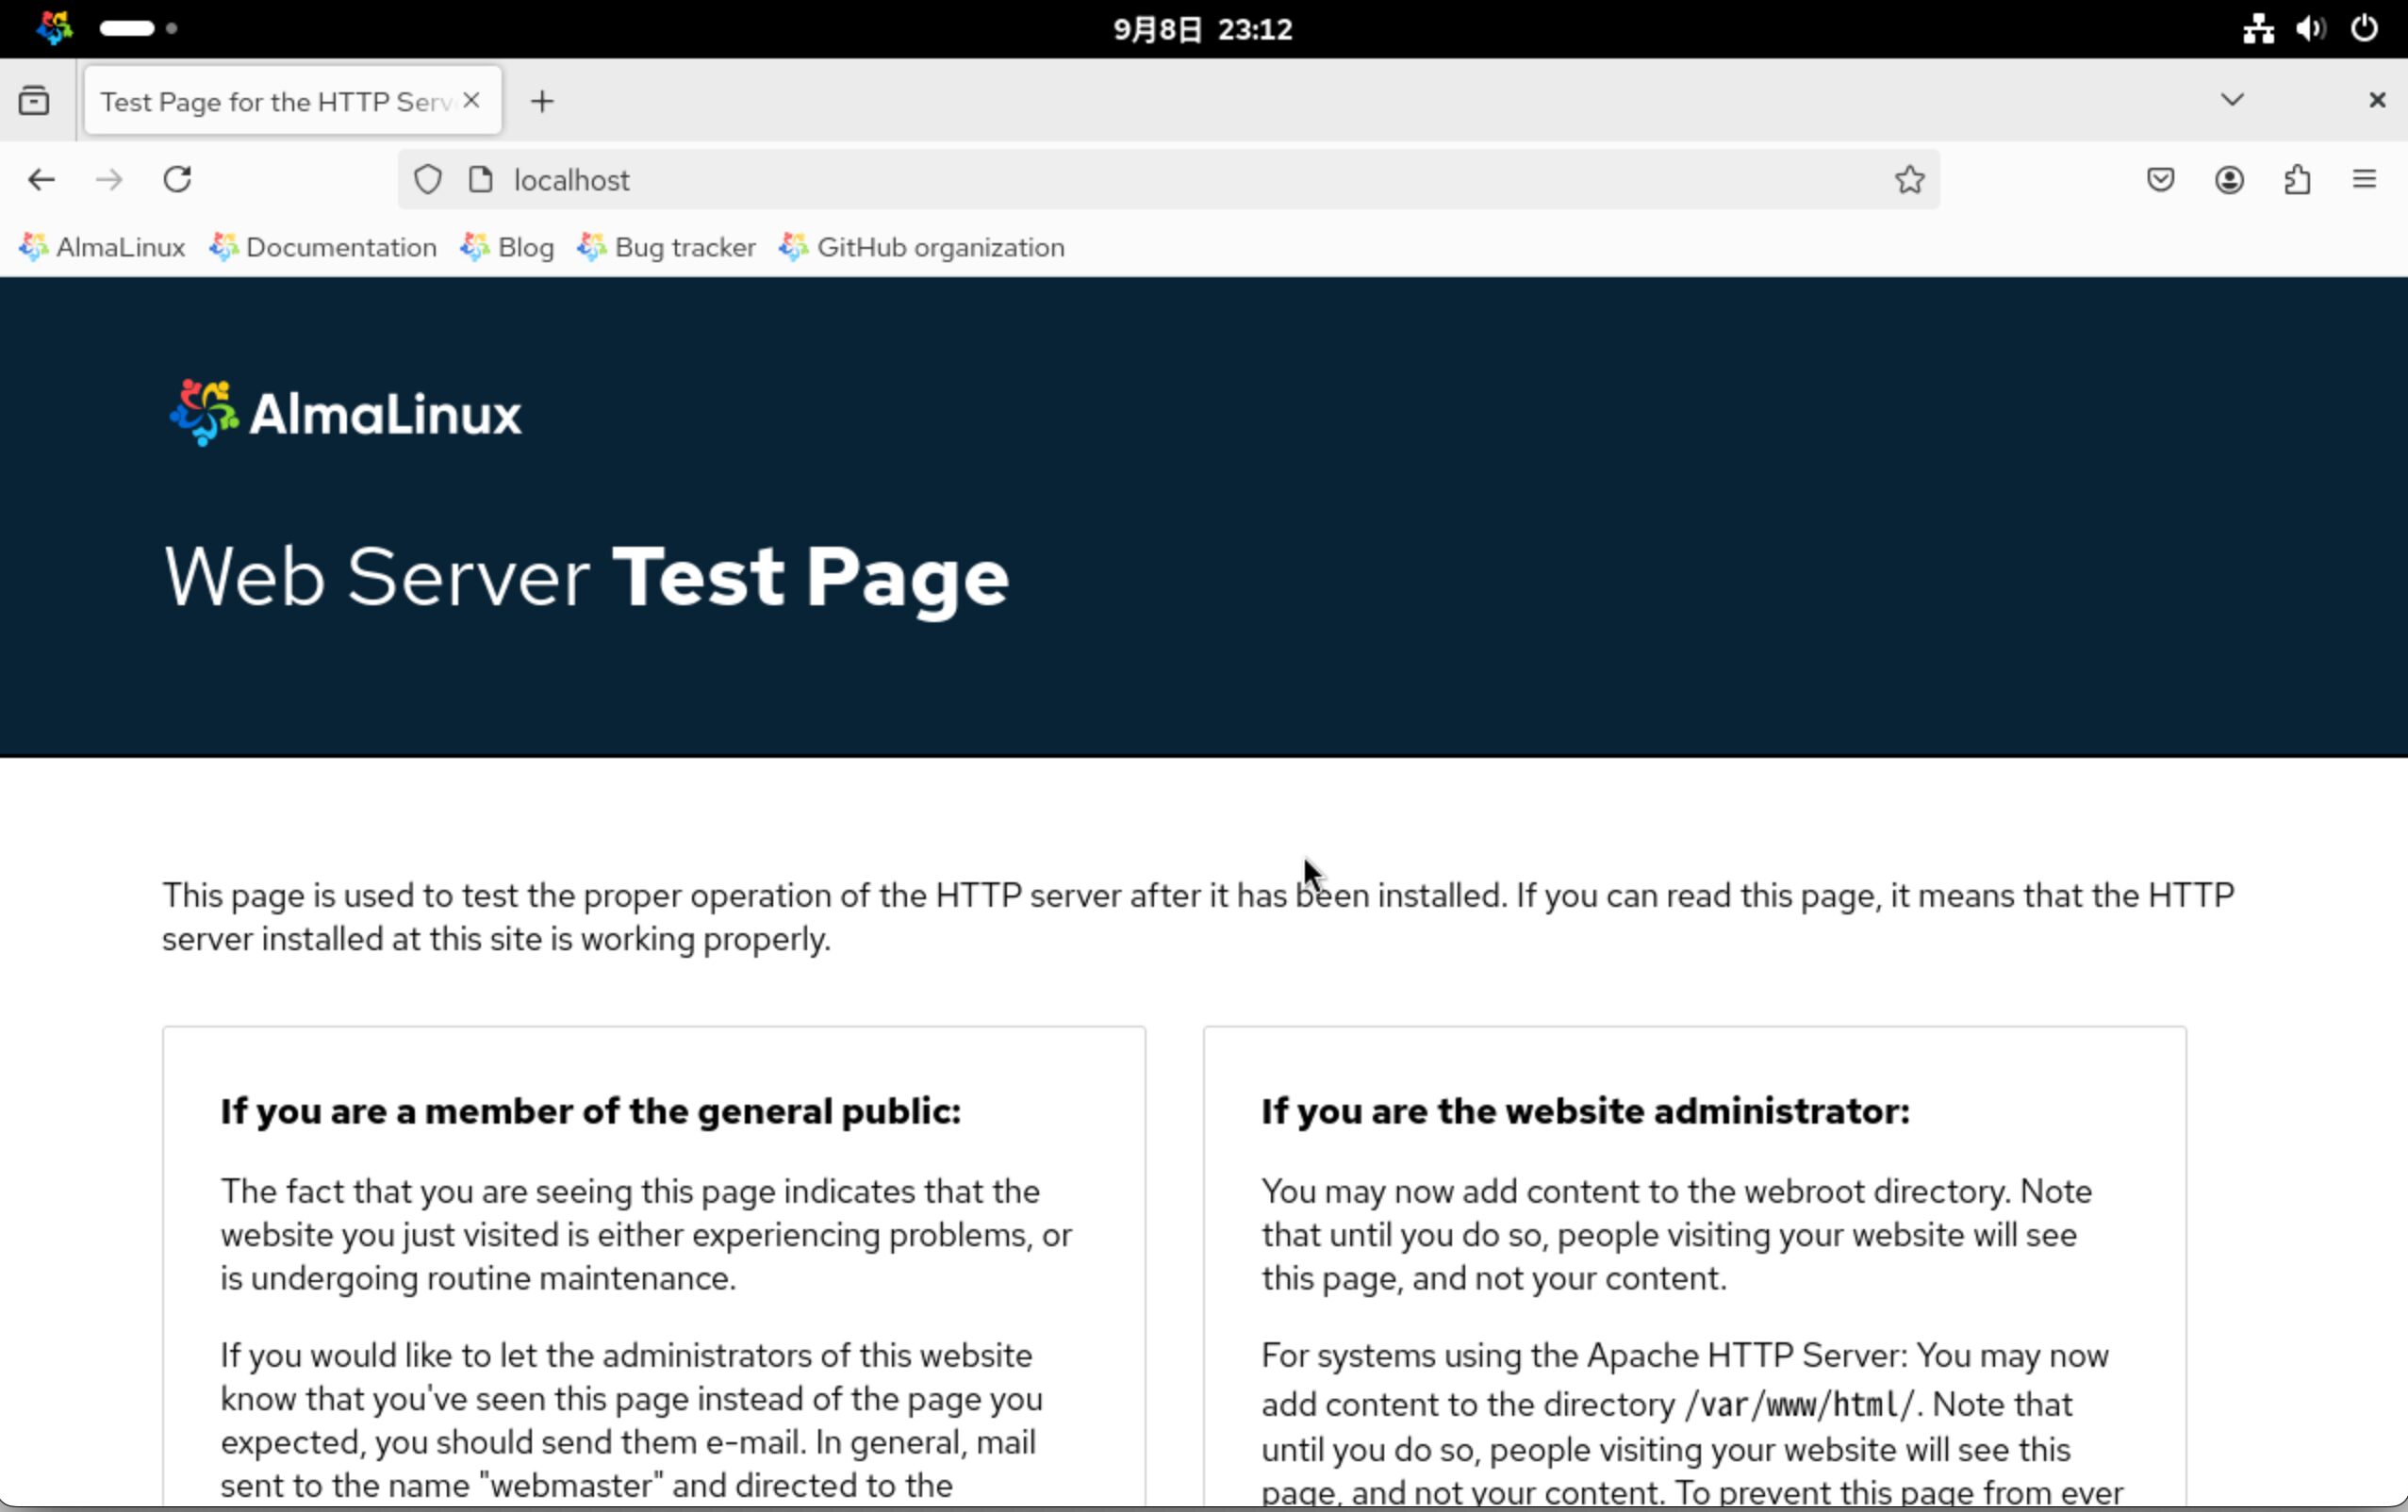The image size is (2408, 1512).
Task: Open Activities via the AlmaLinux top-bar icon
Action: 54,28
